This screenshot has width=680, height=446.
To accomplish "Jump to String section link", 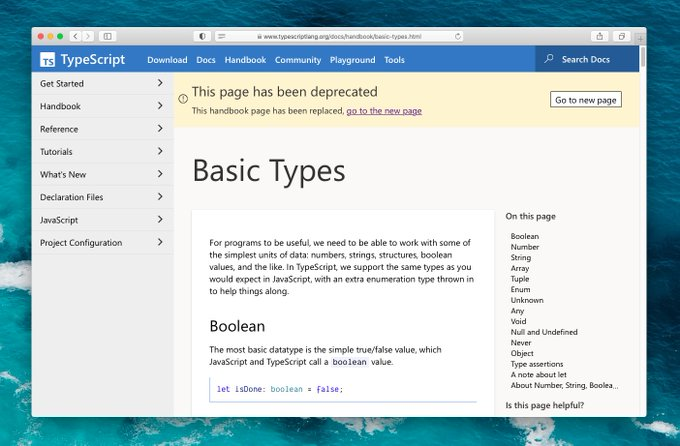I will tap(520, 258).
